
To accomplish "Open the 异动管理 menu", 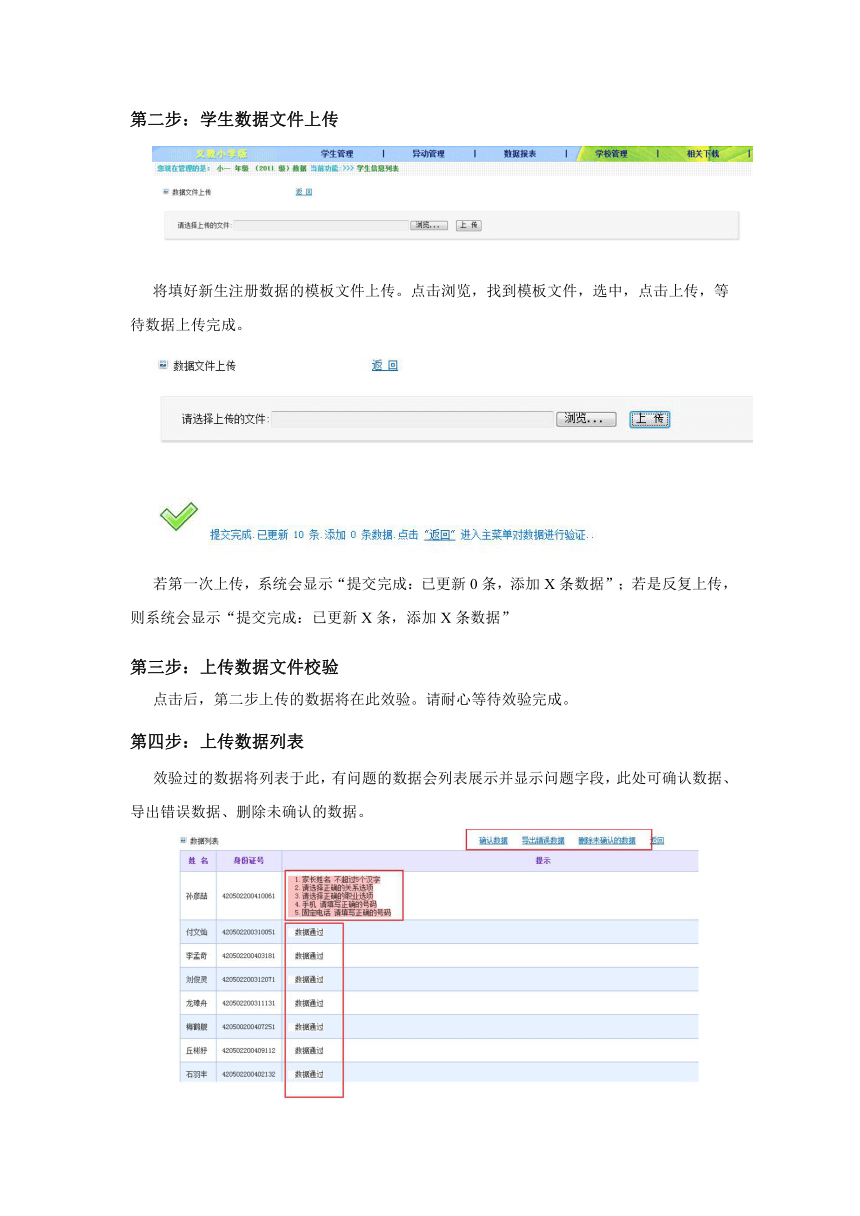I will (x=428, y=154).
